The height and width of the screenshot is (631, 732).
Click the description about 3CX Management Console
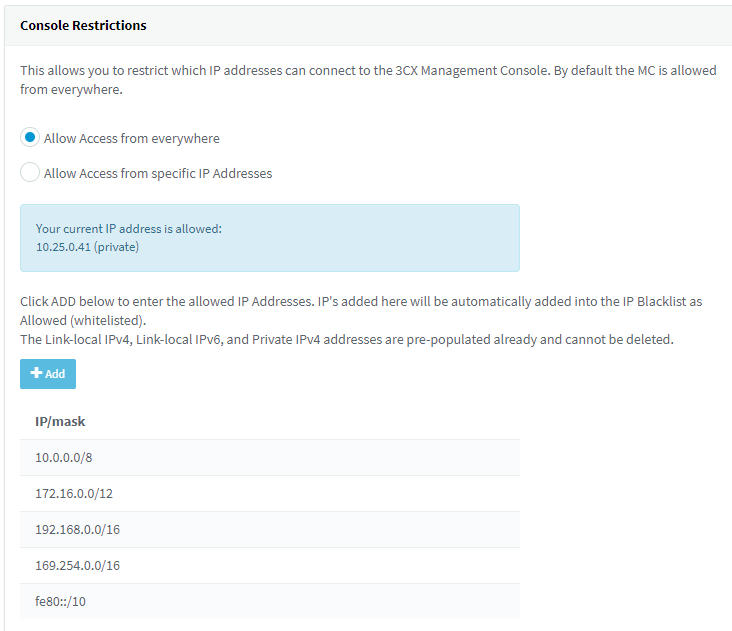coord(368,80)
